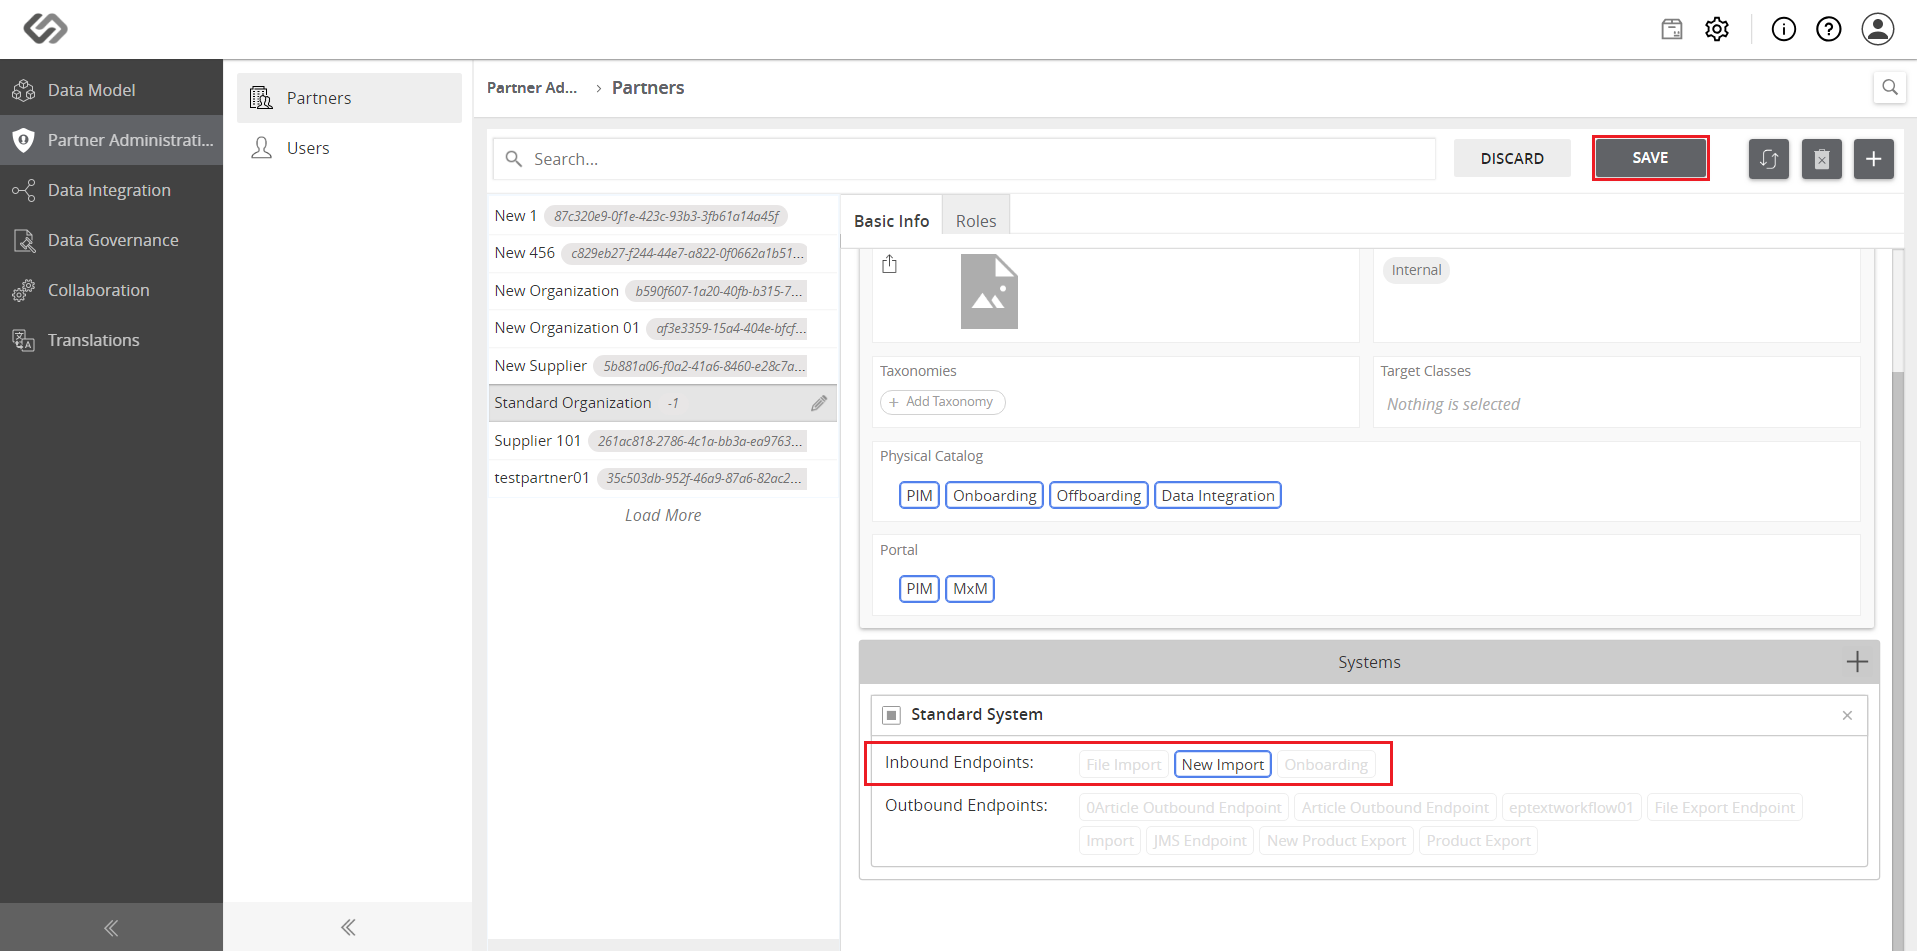Open Data Governance in sidebar

pyautogui.click(x=111, y=240)
